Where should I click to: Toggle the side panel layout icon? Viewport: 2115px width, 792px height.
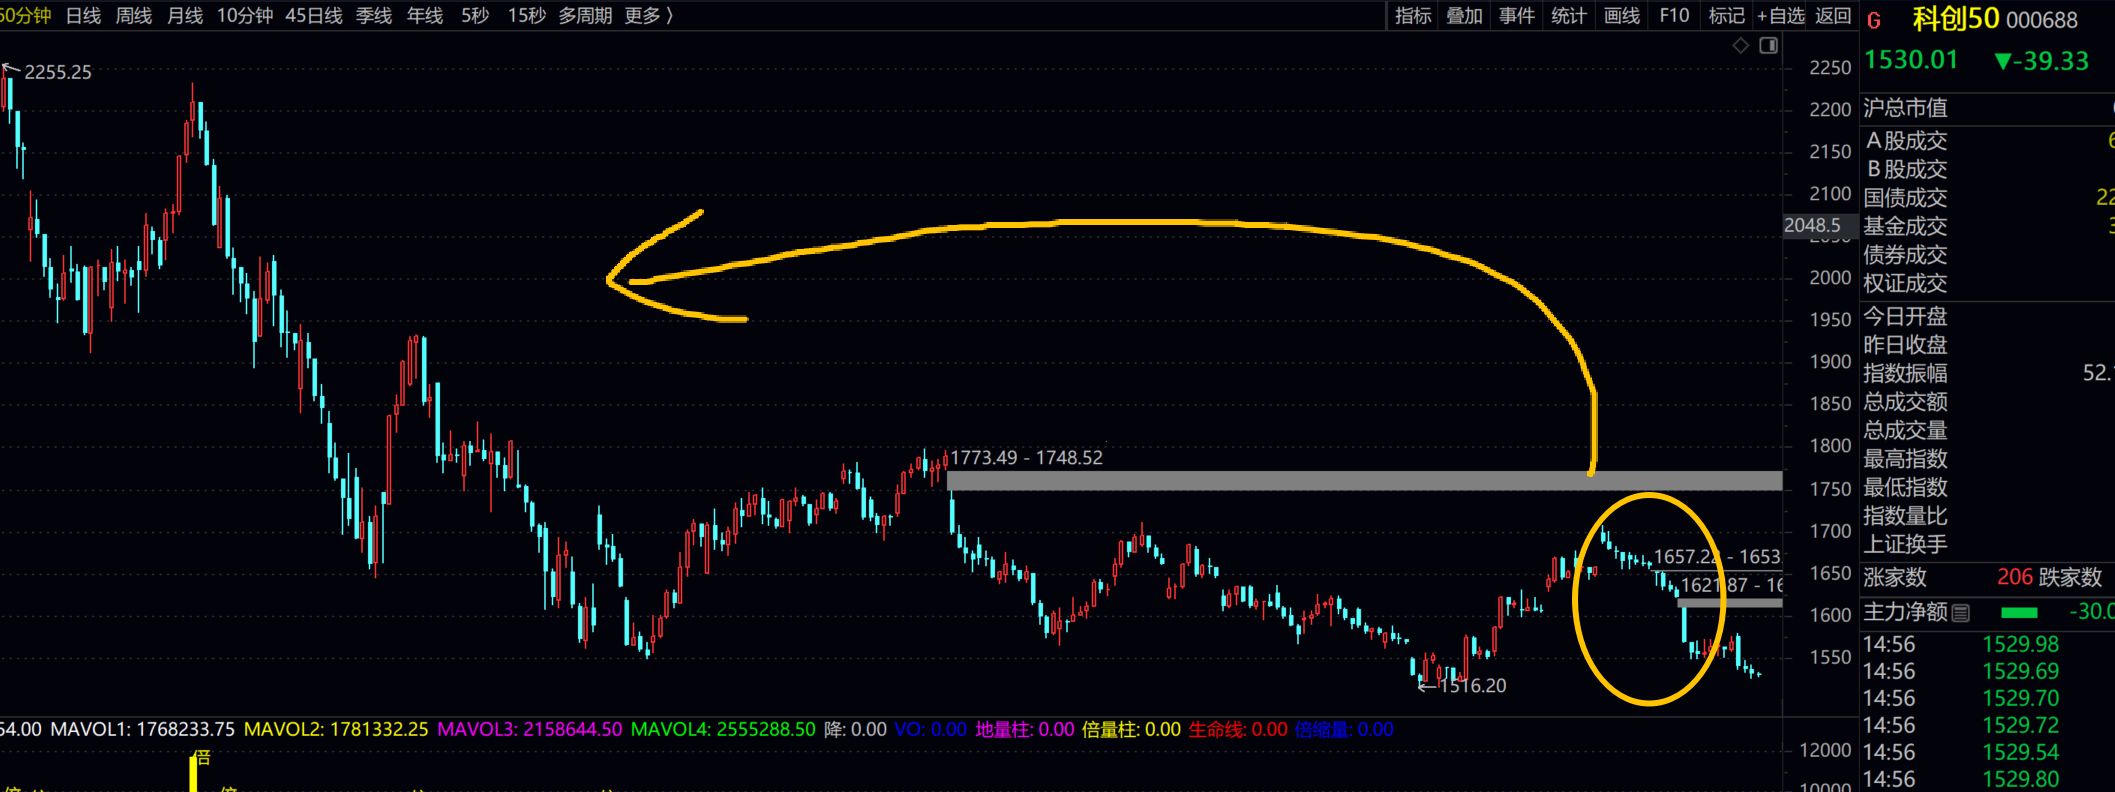1769,46
